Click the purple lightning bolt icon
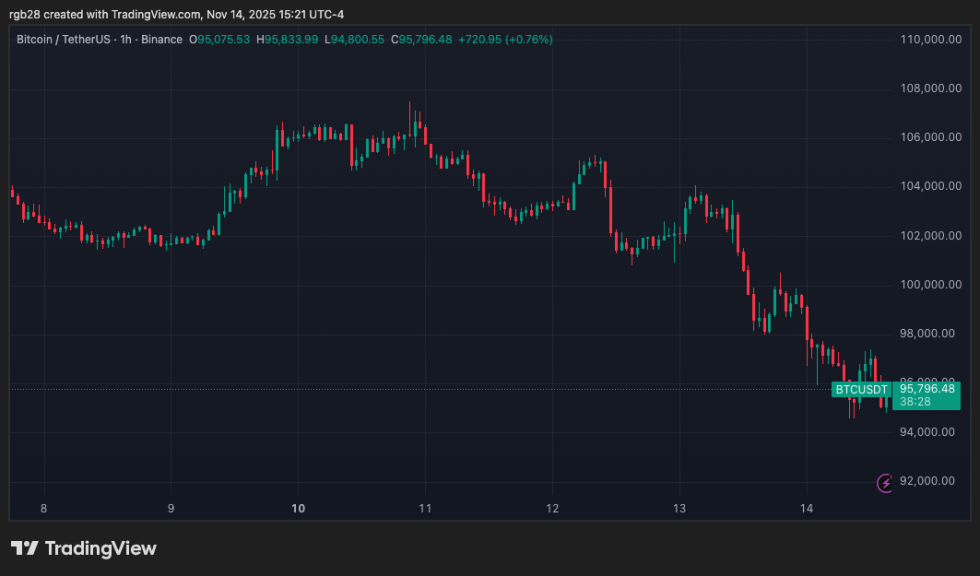 click(x=885, y=483)
